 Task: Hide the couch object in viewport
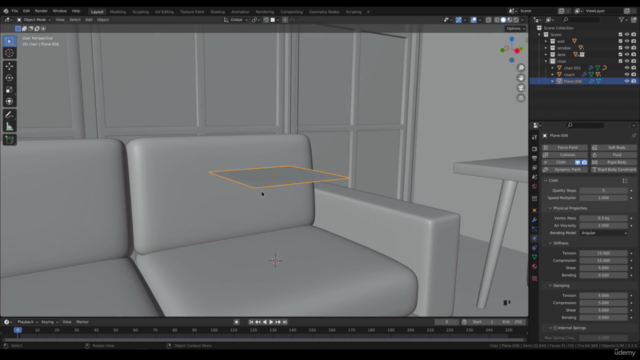tap(627, 74)
